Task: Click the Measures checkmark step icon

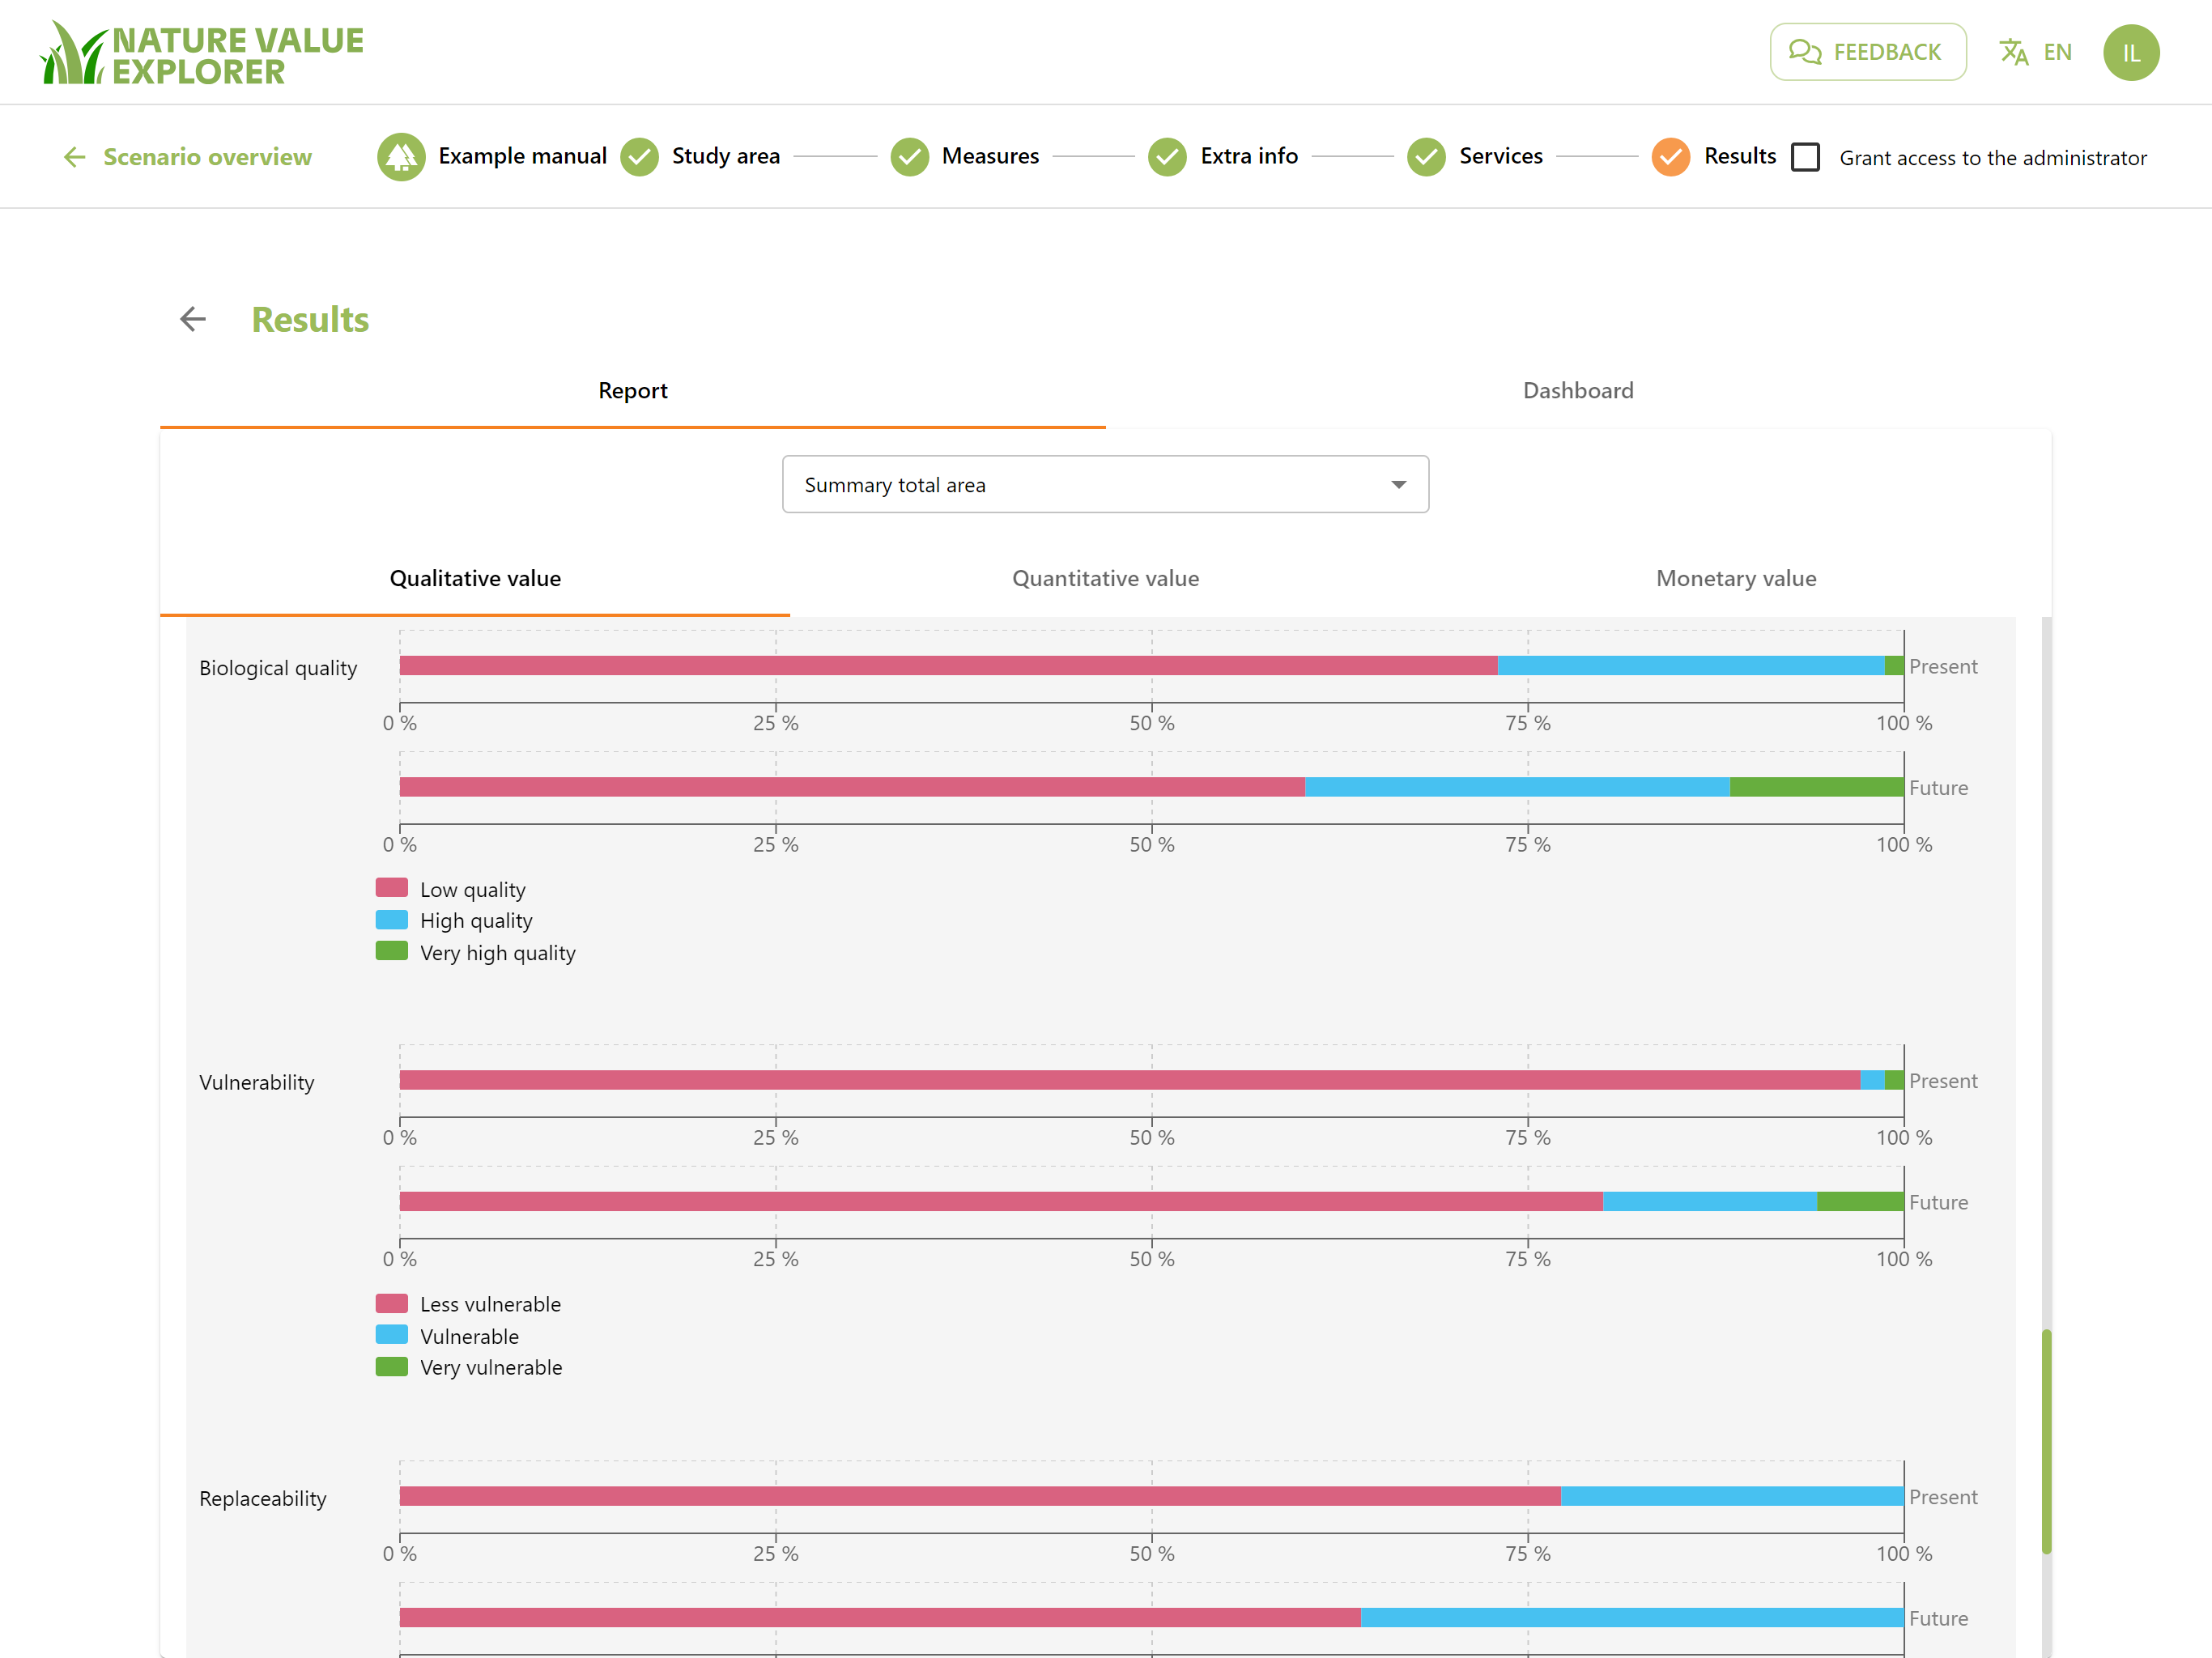Action: coord(909,156)
